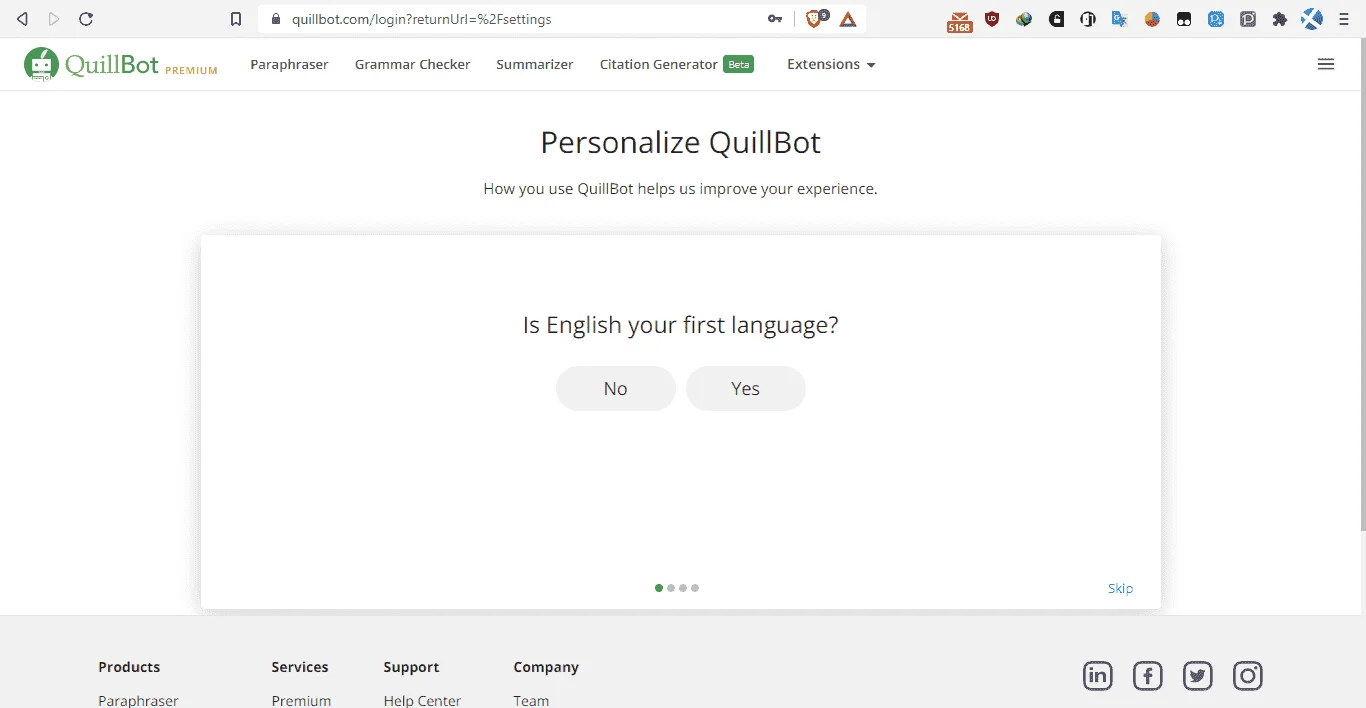Visit QuillBot Facebook page
This screenshot has height=708, width=1366.
(1148, 676)
